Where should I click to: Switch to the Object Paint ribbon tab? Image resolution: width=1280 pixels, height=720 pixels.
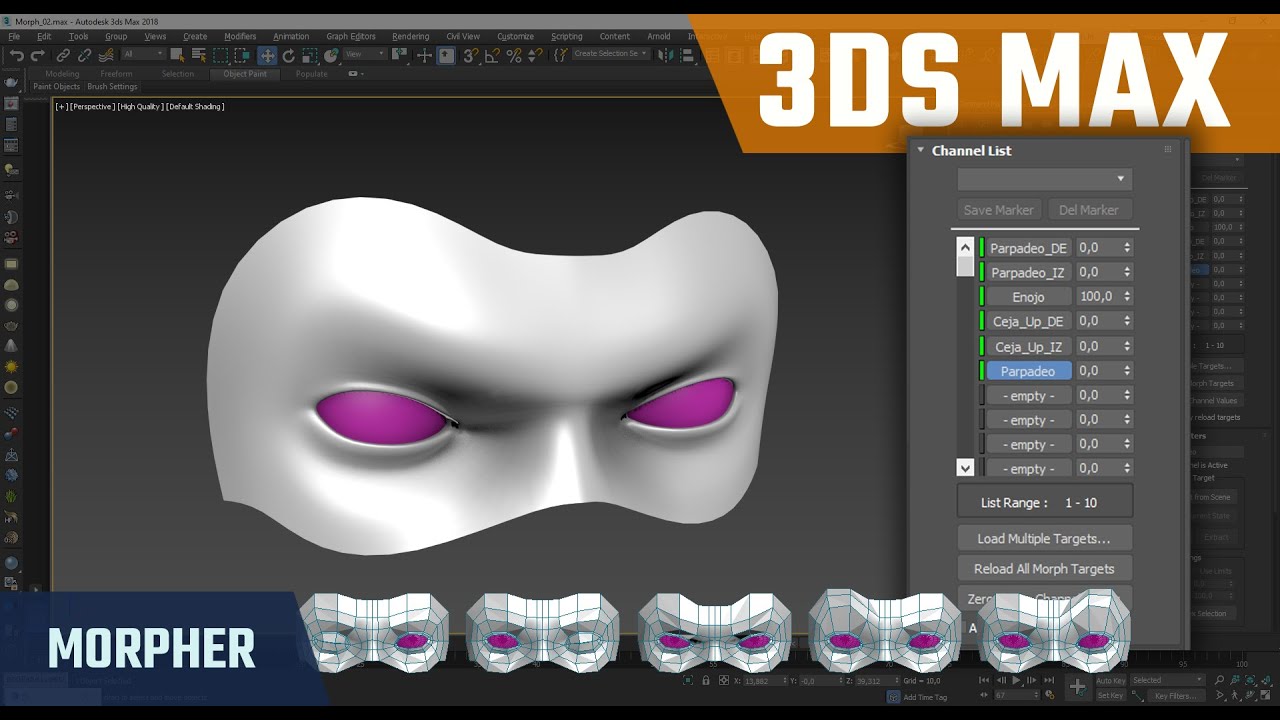click(245, 74)
